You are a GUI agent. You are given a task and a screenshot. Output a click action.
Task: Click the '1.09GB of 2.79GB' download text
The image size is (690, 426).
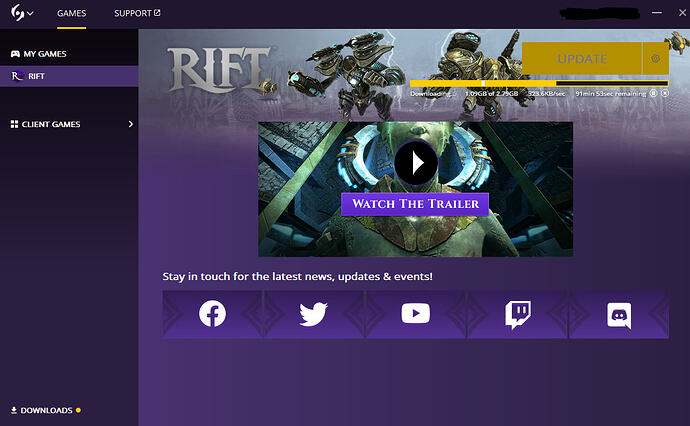[x=492, y=94]
